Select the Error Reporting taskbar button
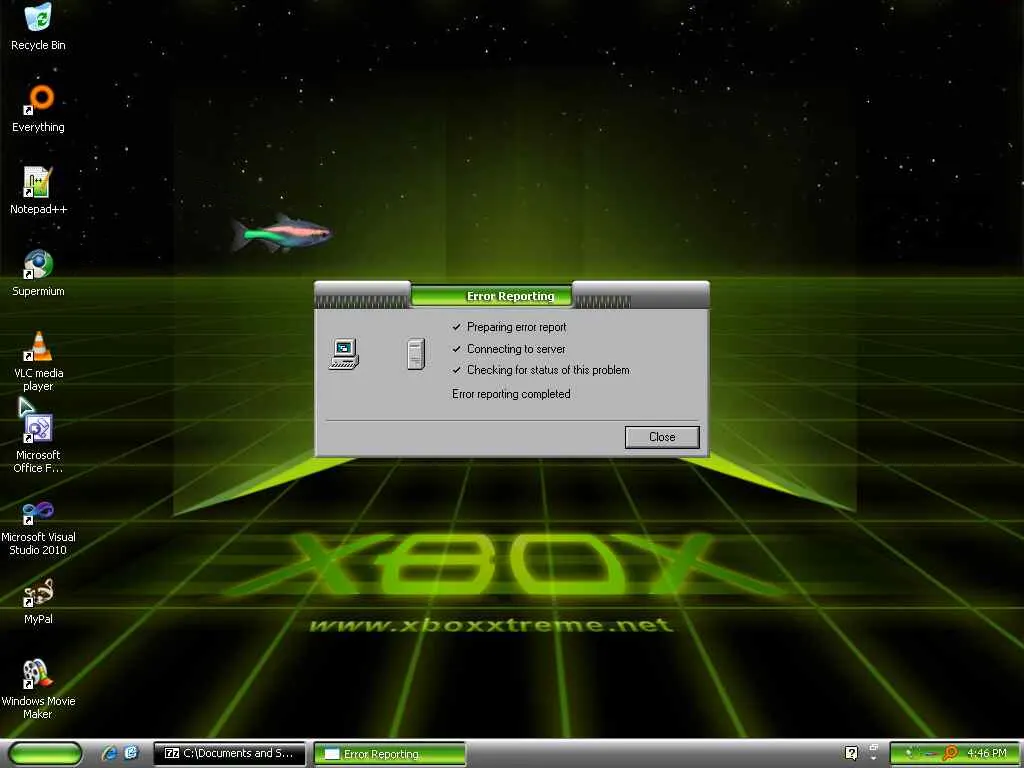This screenshot has height=768, width=1024. coord(390,754)
